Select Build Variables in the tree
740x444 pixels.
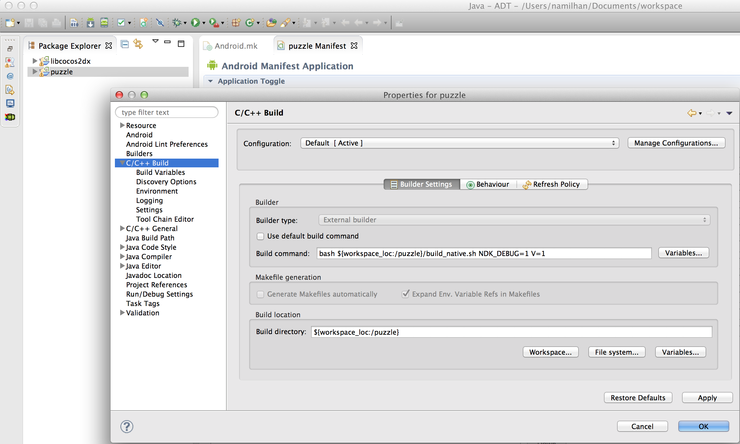pos(160,172)
